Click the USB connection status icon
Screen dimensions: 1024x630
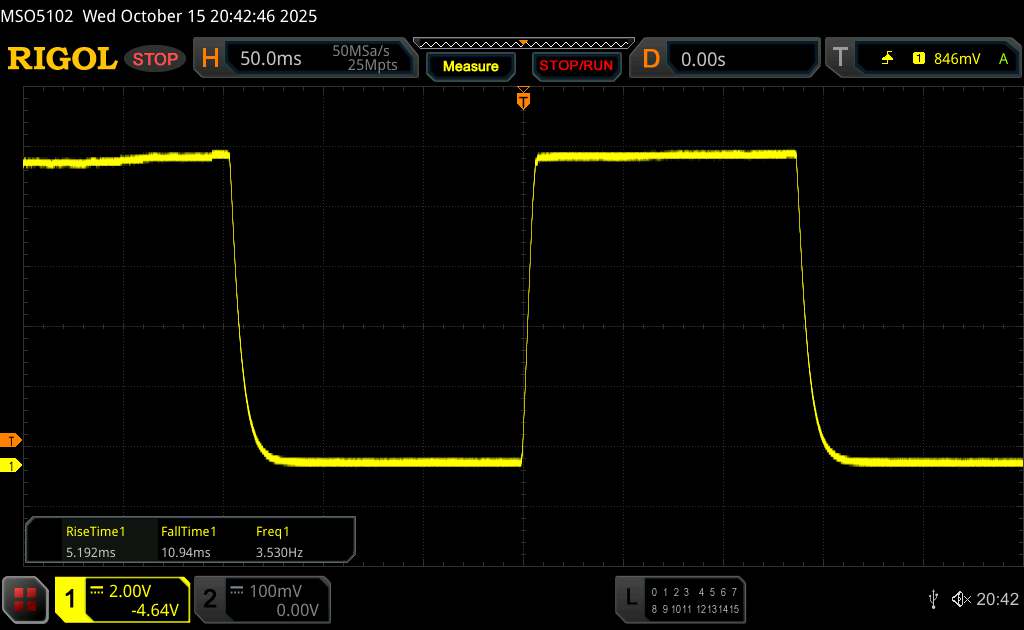(933, 599)
